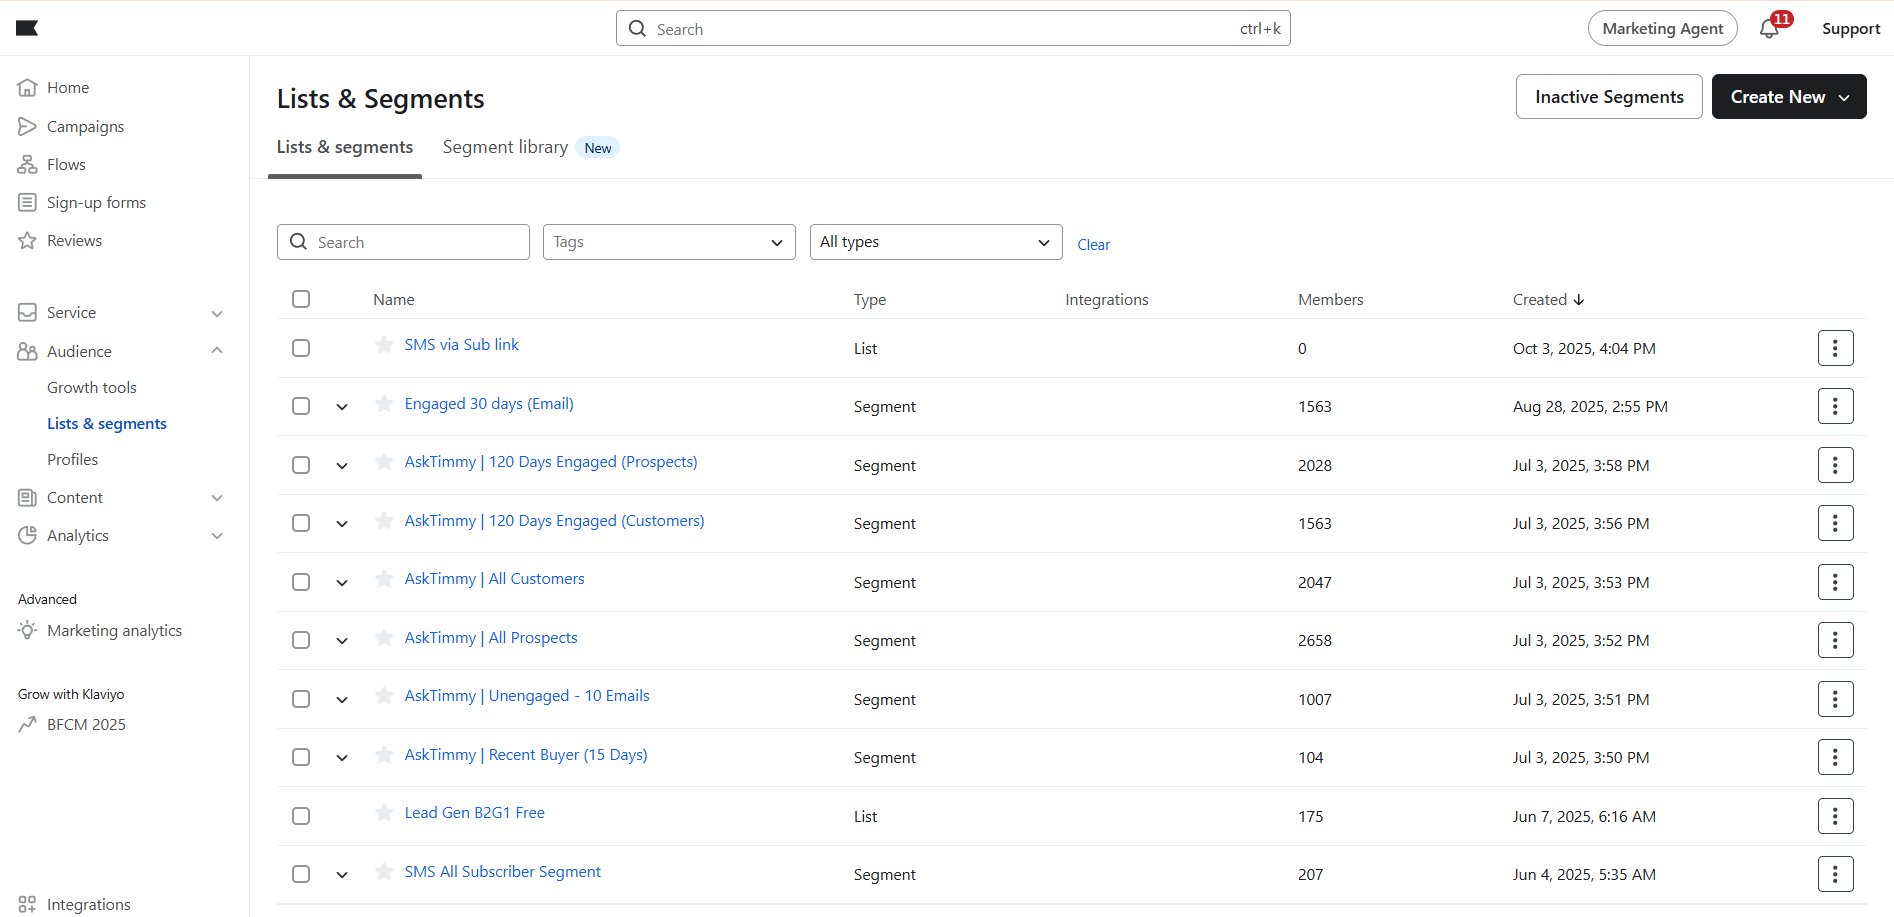Open options menu for SMS via Sub link
The height and width of the screenshot is (917, 1894).
pyautogui.click(x=1835, y=348)
